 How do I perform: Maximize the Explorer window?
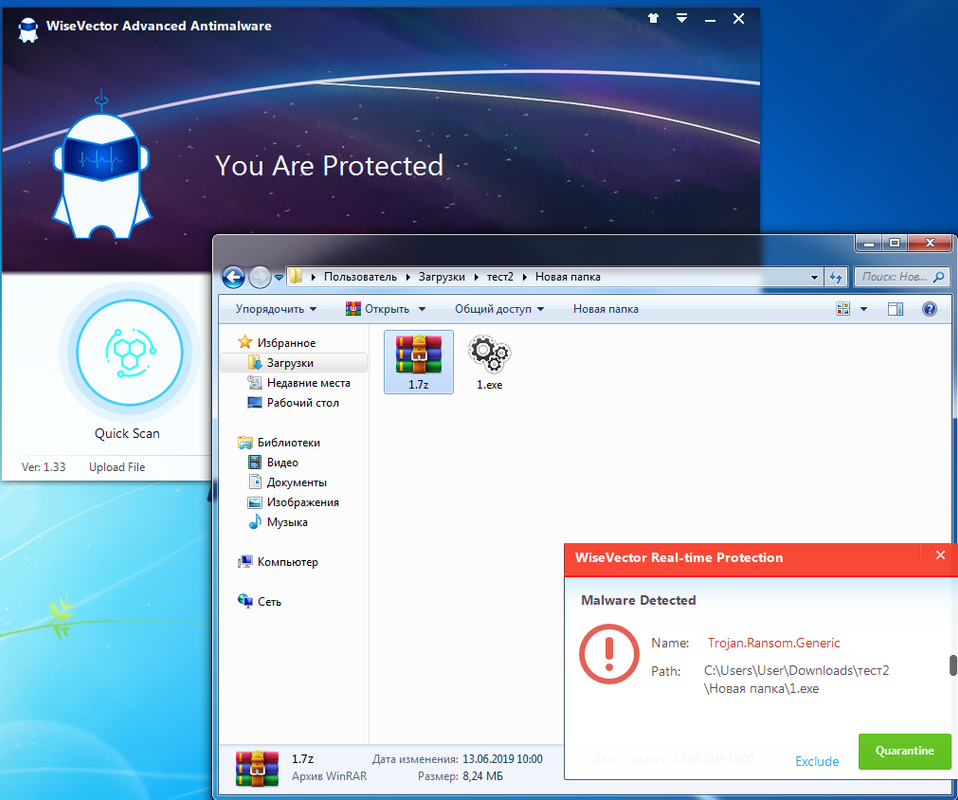point(894,243)
